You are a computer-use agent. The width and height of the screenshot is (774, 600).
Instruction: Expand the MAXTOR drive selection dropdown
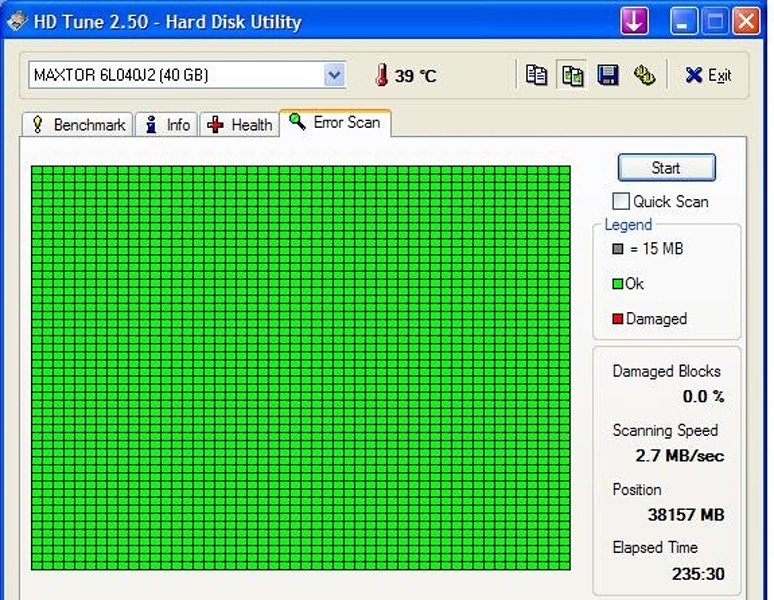coord(334,75)
